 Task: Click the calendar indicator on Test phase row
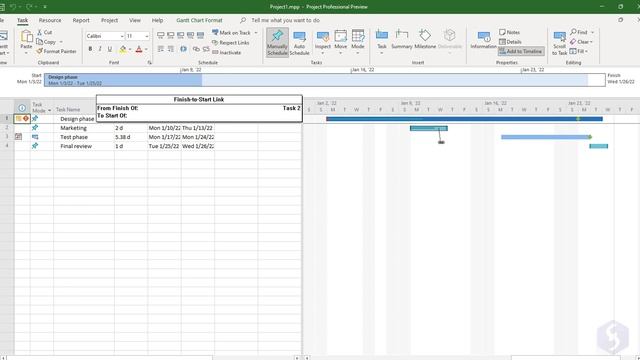pos(18,137)
